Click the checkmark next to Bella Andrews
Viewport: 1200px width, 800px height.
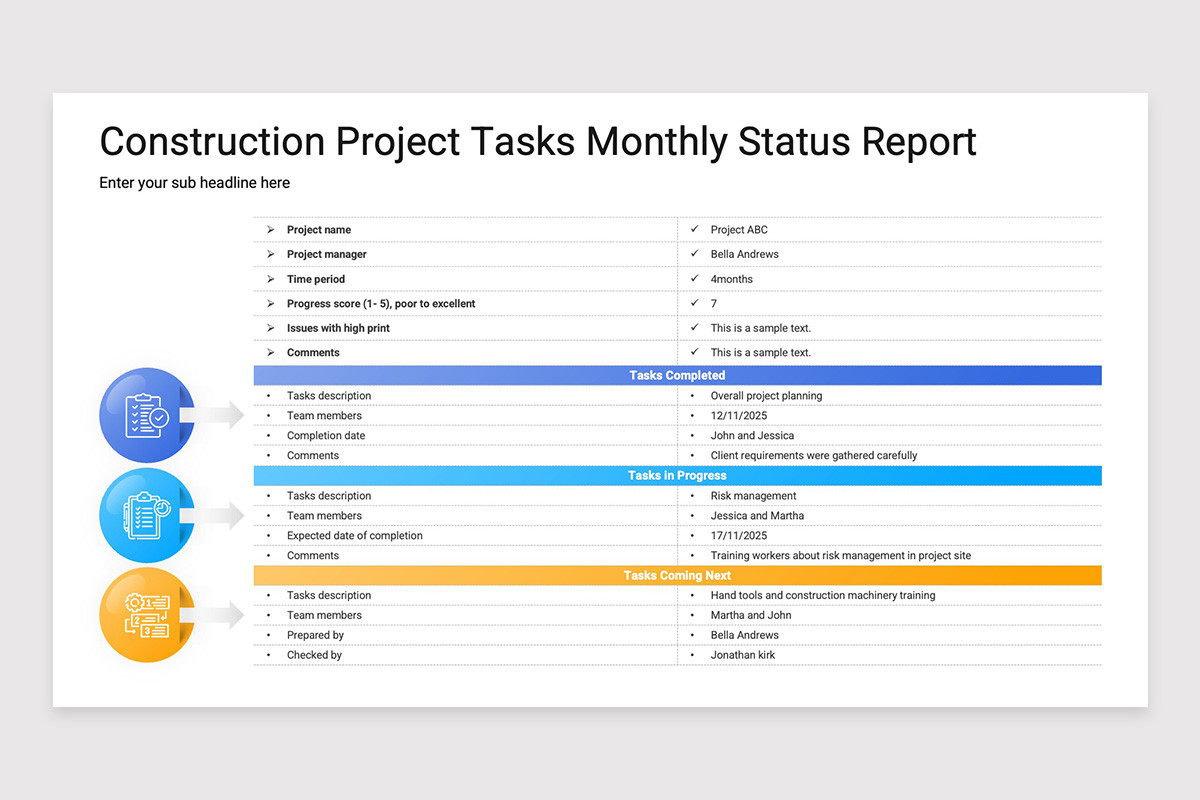(x=695, y=254)
